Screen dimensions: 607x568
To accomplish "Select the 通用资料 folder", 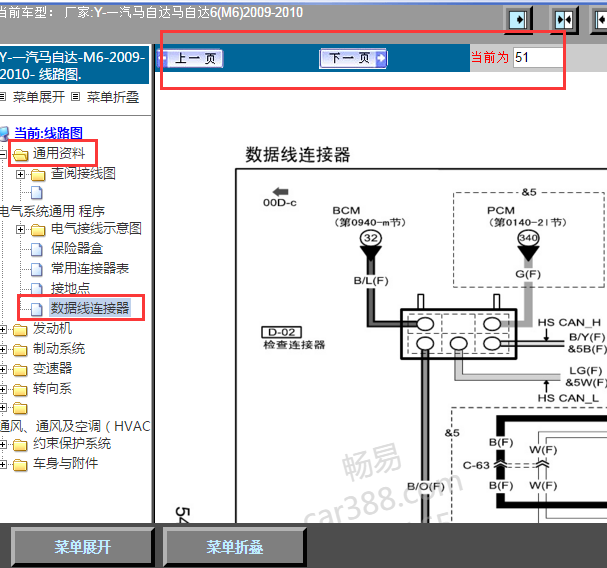I will (x=58, y=153).
